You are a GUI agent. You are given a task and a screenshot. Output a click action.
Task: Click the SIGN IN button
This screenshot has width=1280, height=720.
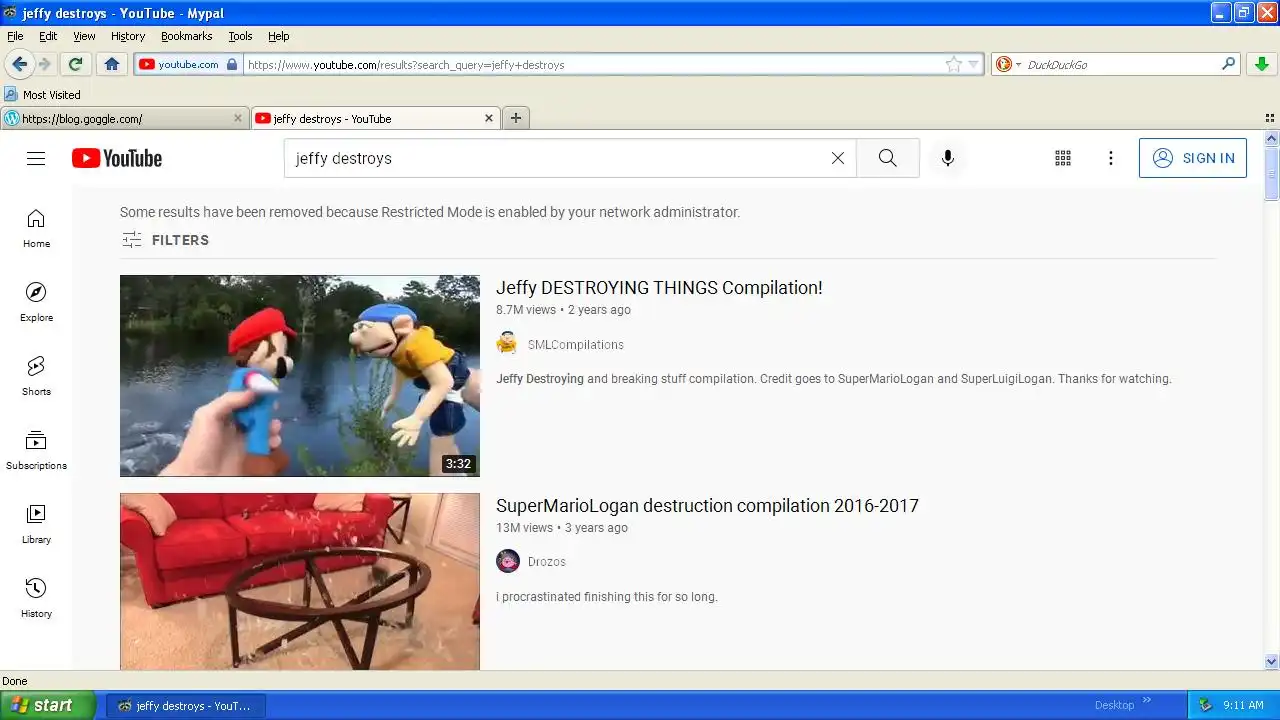point(1193,158)
